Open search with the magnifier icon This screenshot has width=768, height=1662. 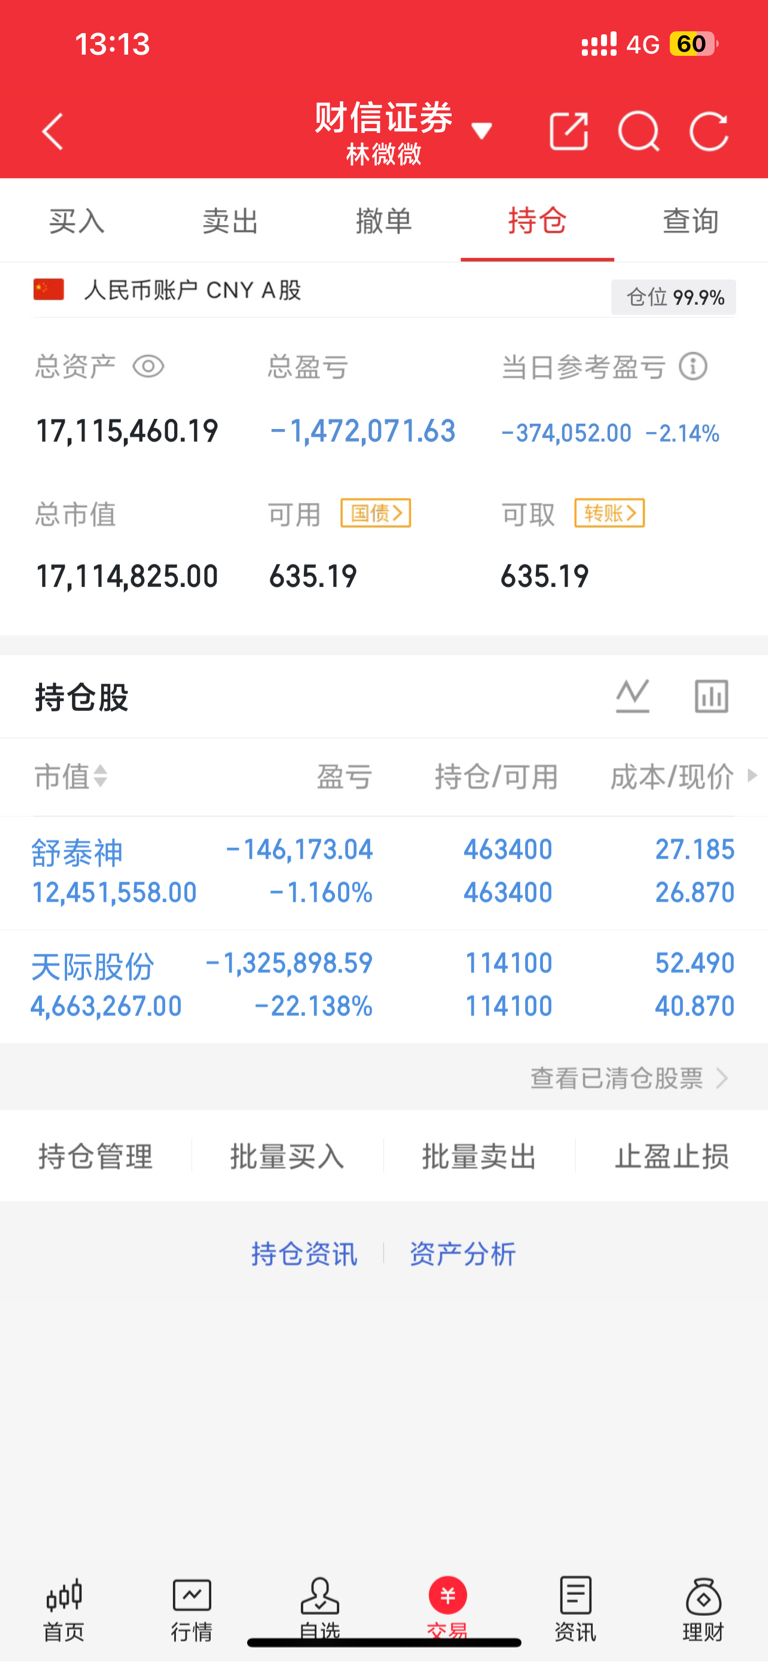[639, 131]
